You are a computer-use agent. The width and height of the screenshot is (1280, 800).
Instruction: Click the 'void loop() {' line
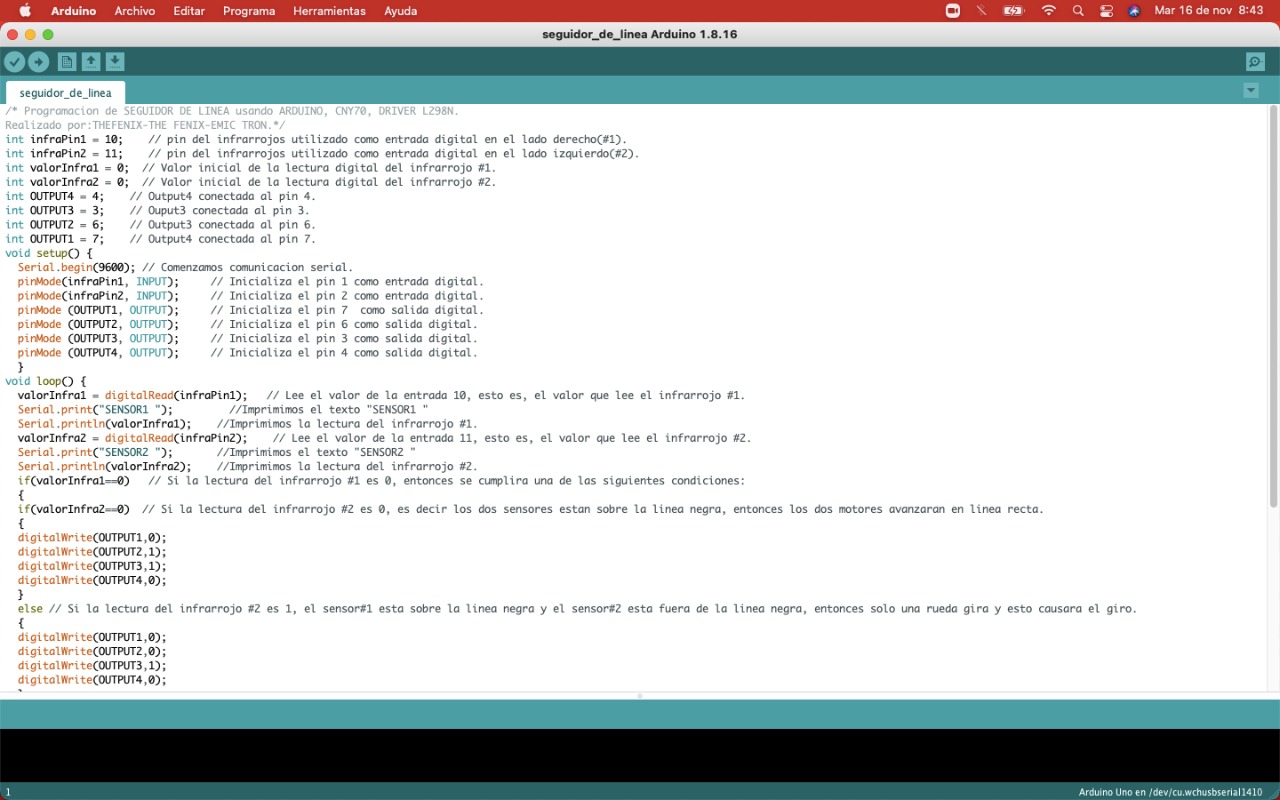pos(45,381)
